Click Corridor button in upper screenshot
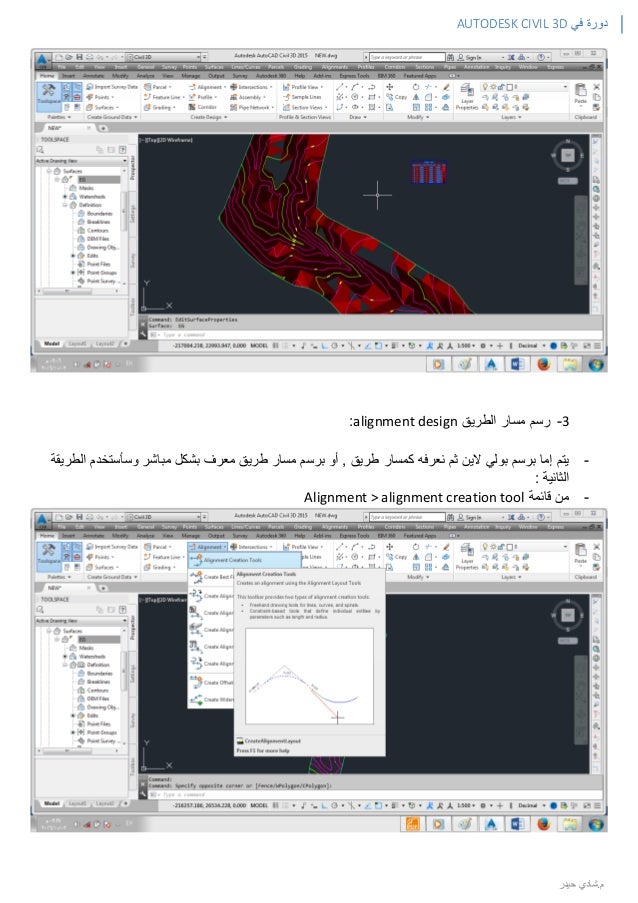Viewport: 638px width, 903px height. click(x=203, y=108)
